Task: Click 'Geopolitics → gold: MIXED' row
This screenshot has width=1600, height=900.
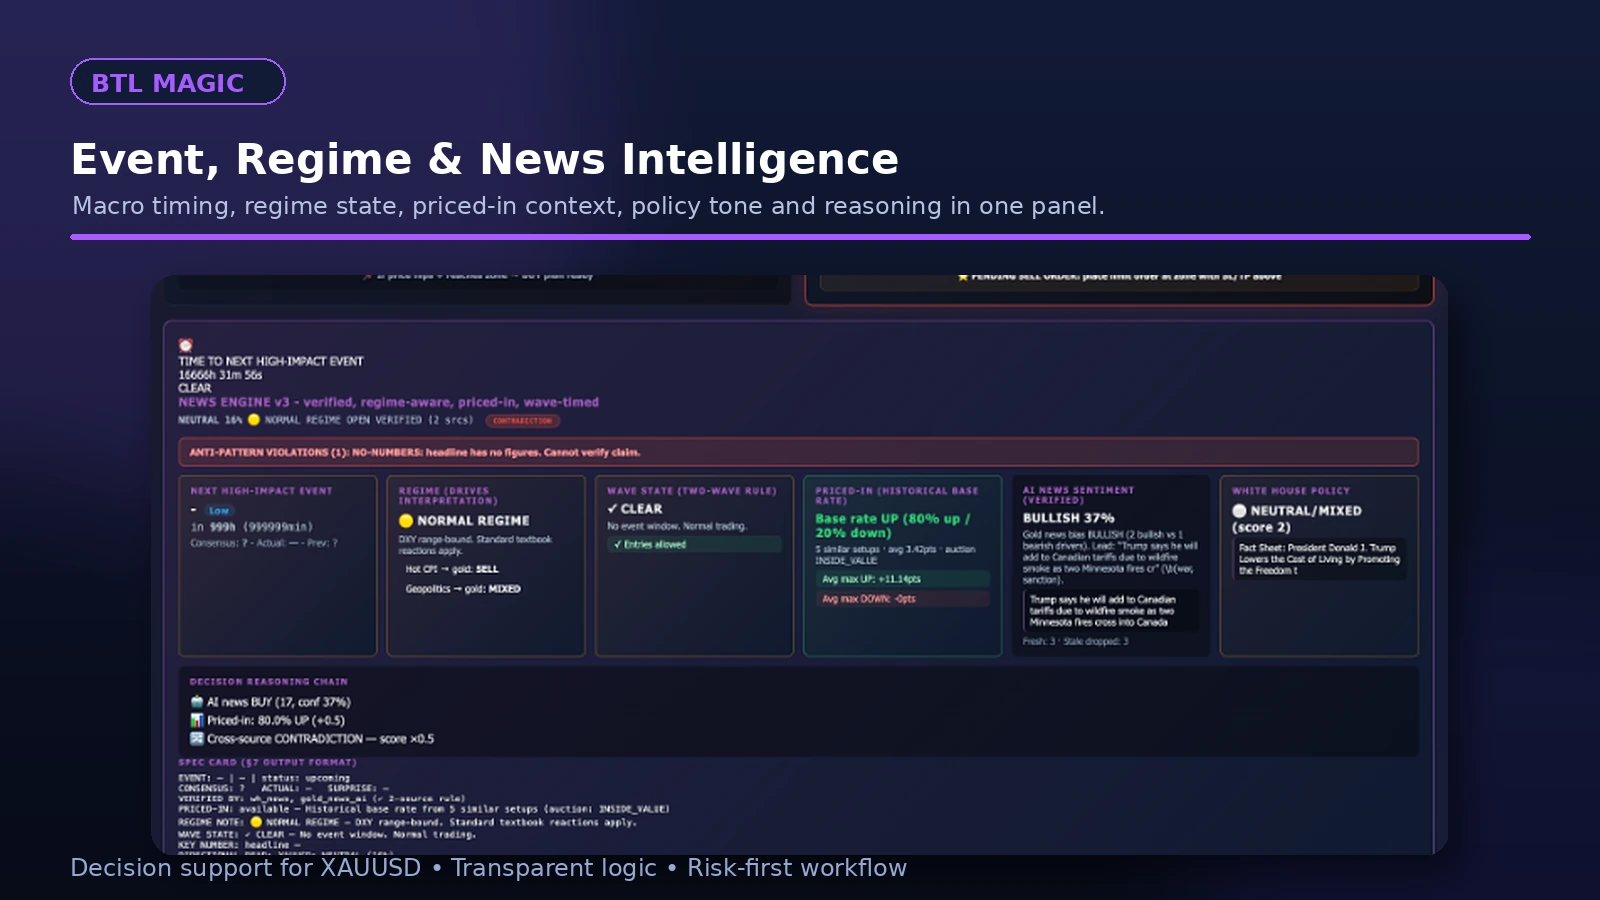Action: [x=463, y=589]
